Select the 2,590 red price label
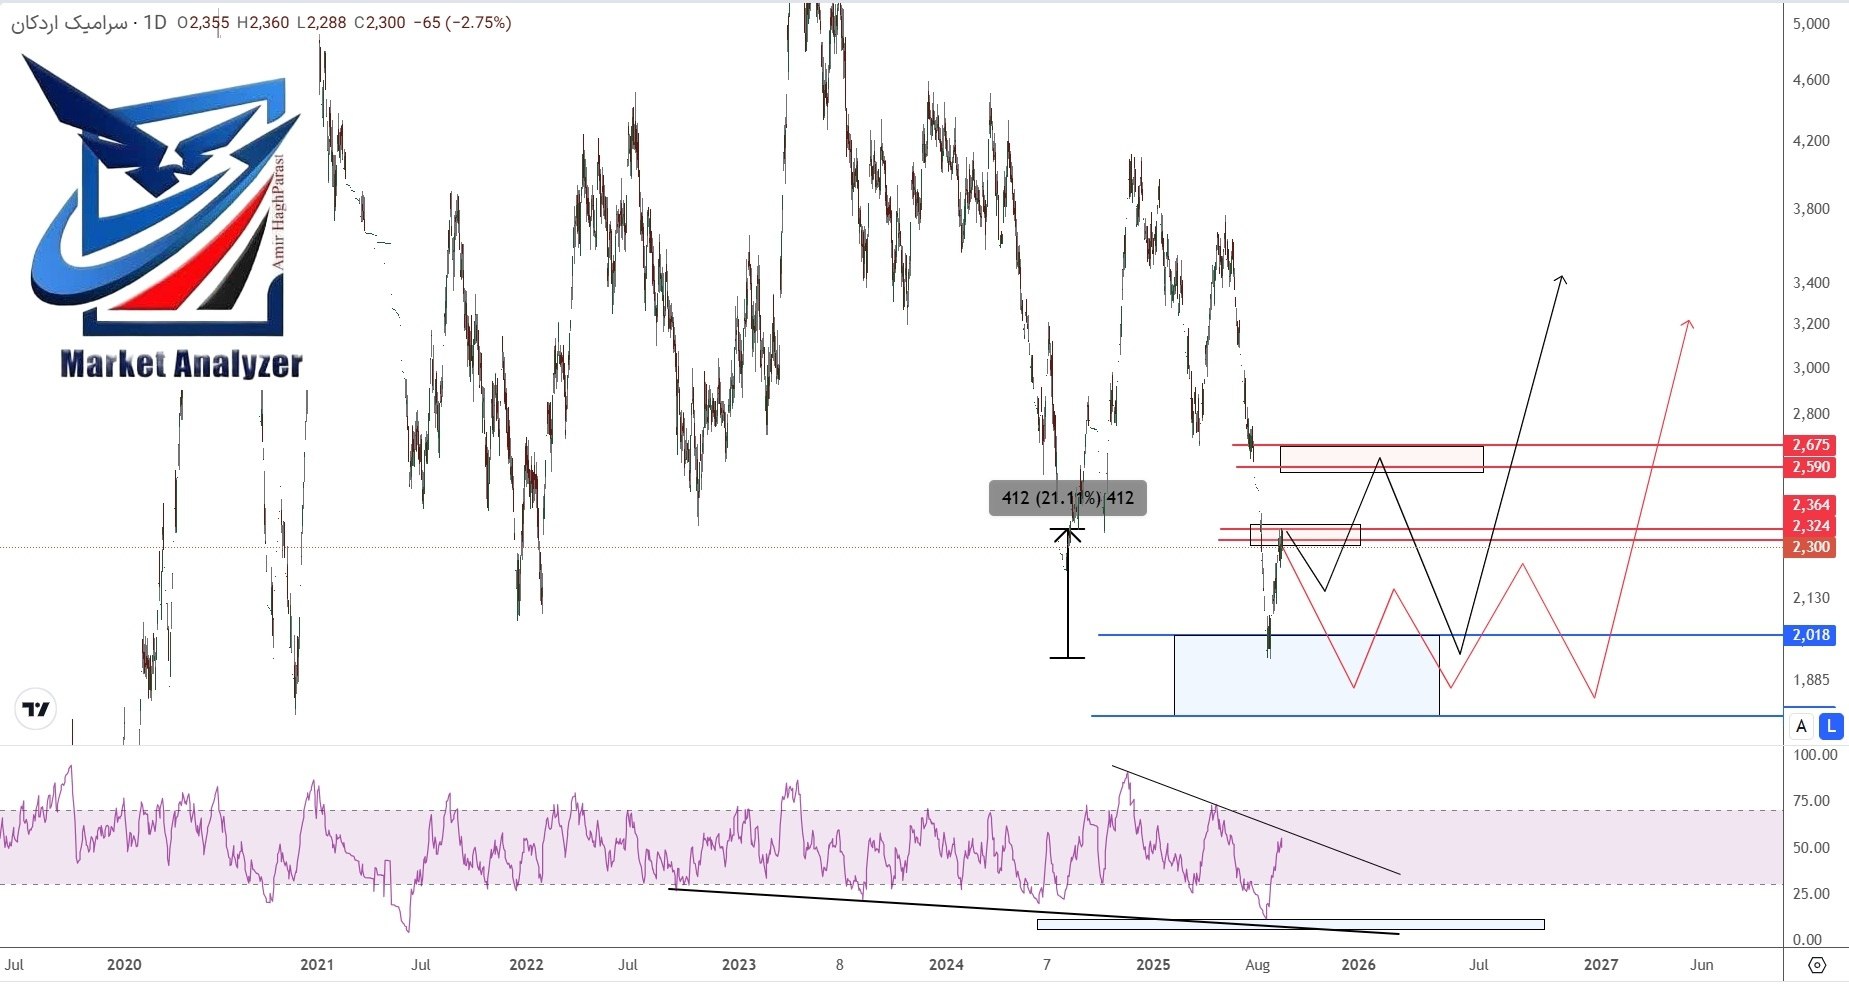 (x=1810, y=467)
